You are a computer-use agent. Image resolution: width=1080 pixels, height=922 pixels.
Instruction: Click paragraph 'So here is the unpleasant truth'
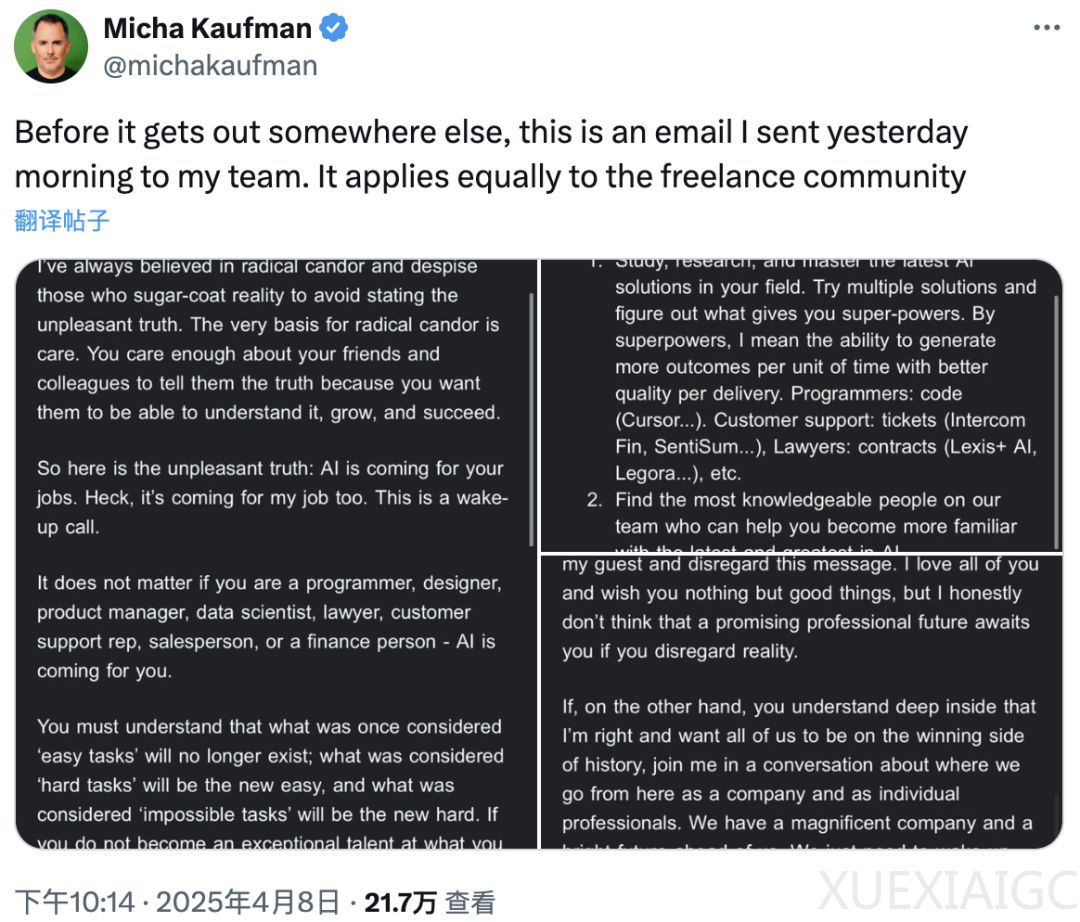pos(273,498)
